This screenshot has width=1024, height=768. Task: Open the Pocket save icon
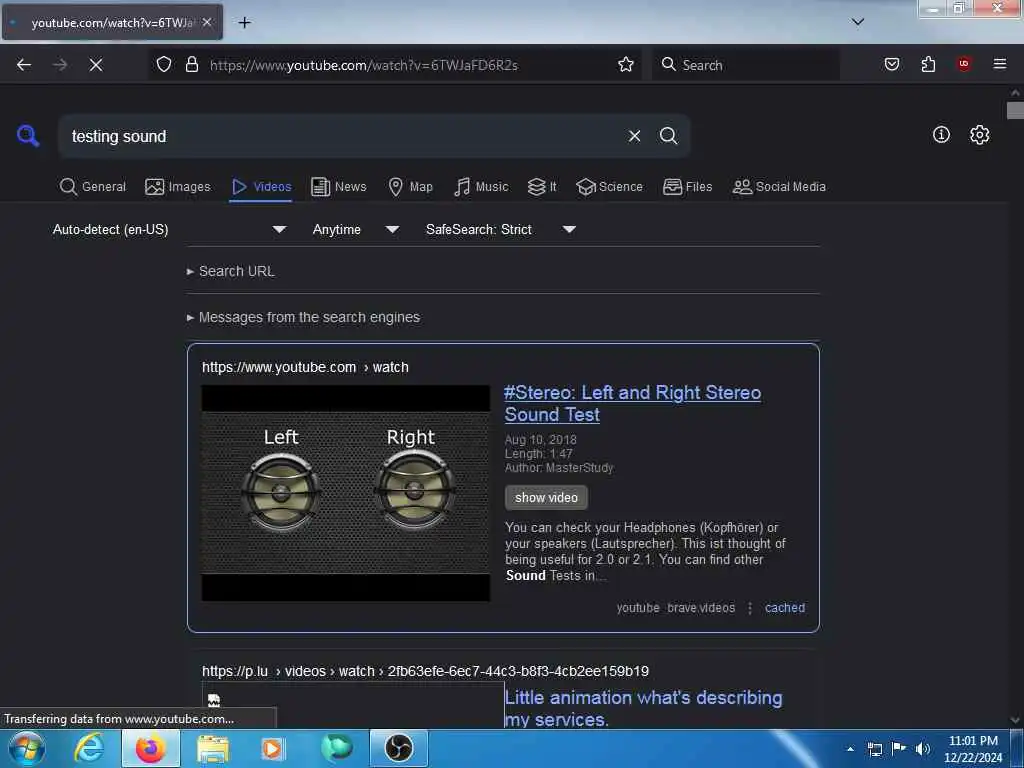point(891,64)
